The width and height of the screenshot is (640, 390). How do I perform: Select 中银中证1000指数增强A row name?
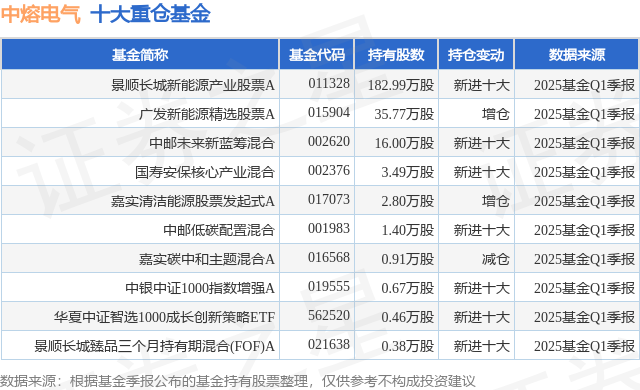pos(200,288)
